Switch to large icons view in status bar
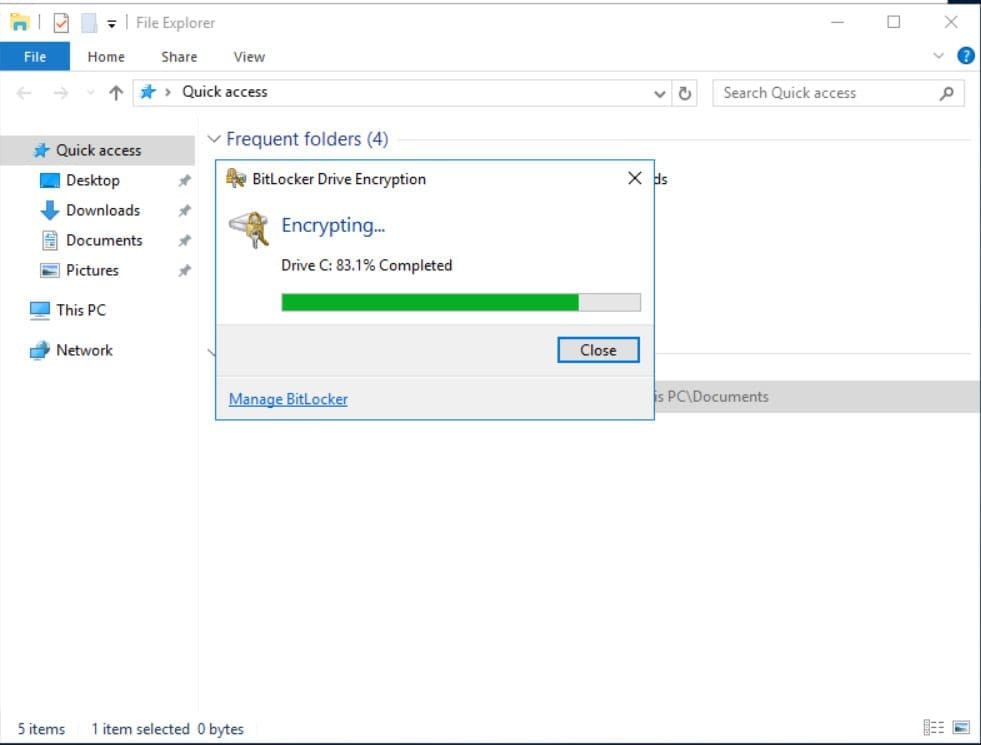This screenshot has width=981, height=745. coord(961,728)
